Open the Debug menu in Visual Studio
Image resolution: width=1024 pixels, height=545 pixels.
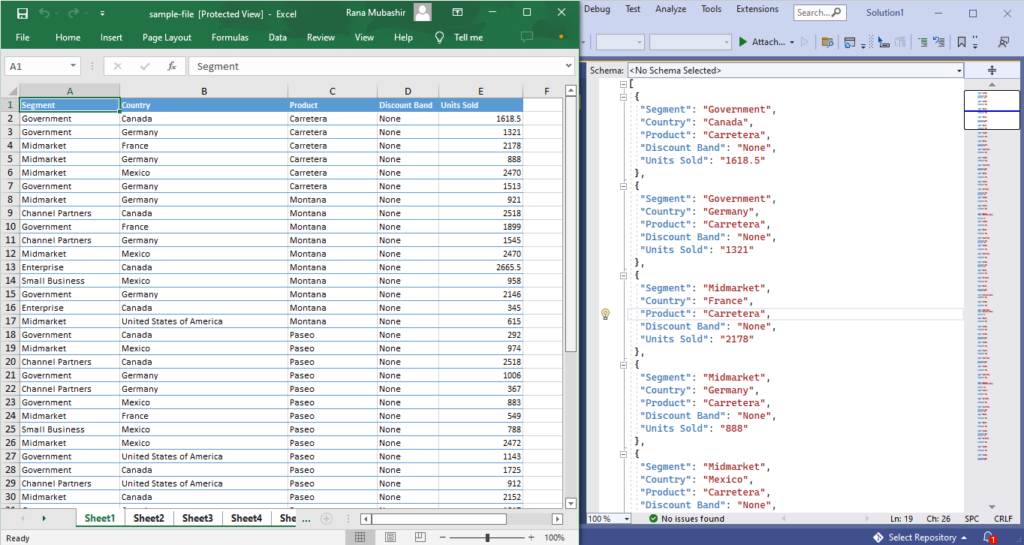(x=597, y=9)
